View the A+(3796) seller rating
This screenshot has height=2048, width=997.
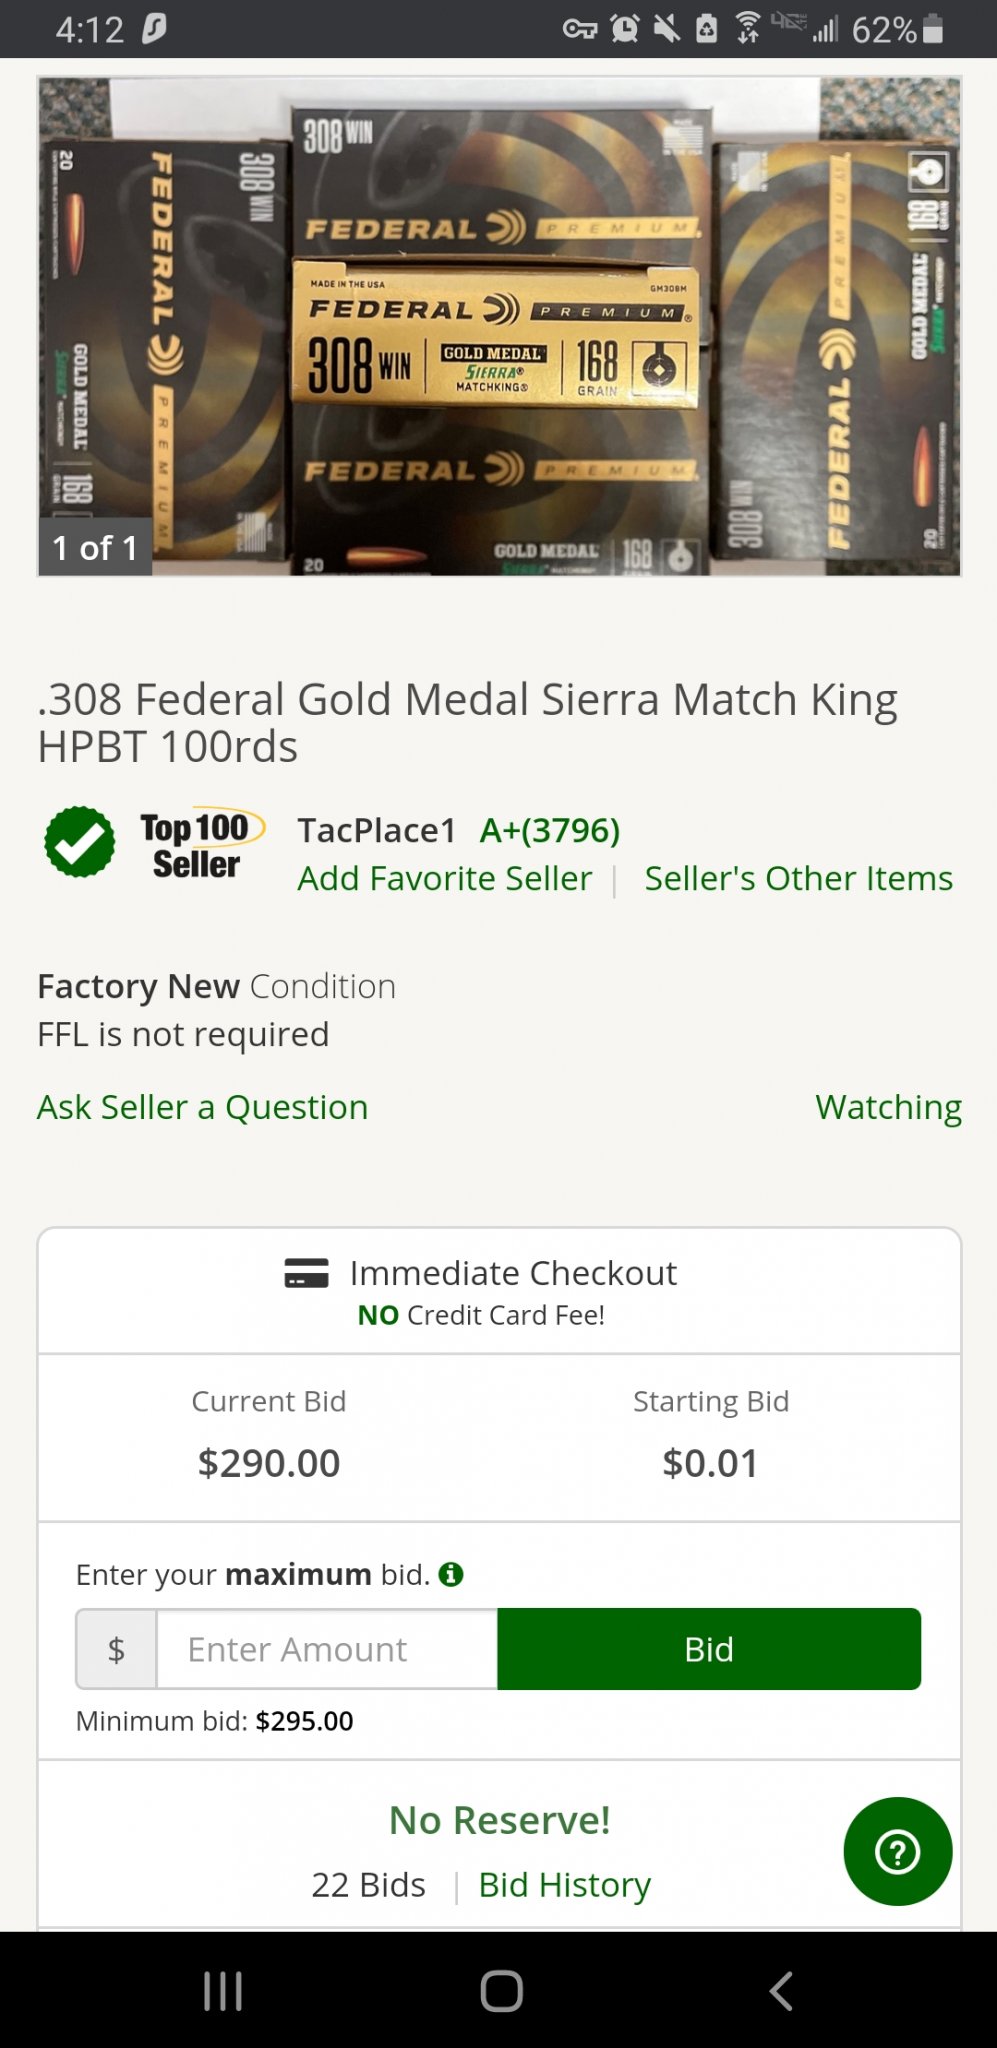[550, 830]
